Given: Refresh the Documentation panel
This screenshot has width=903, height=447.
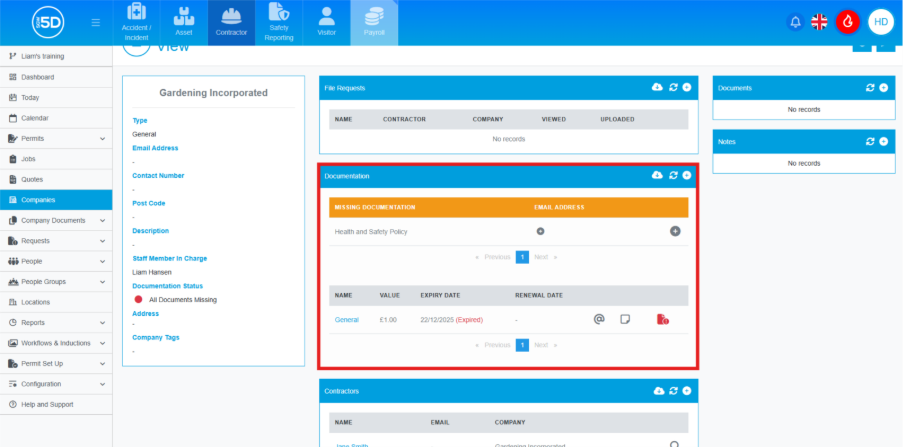Looking at the screenshot, I should click(x=673, y=175).
